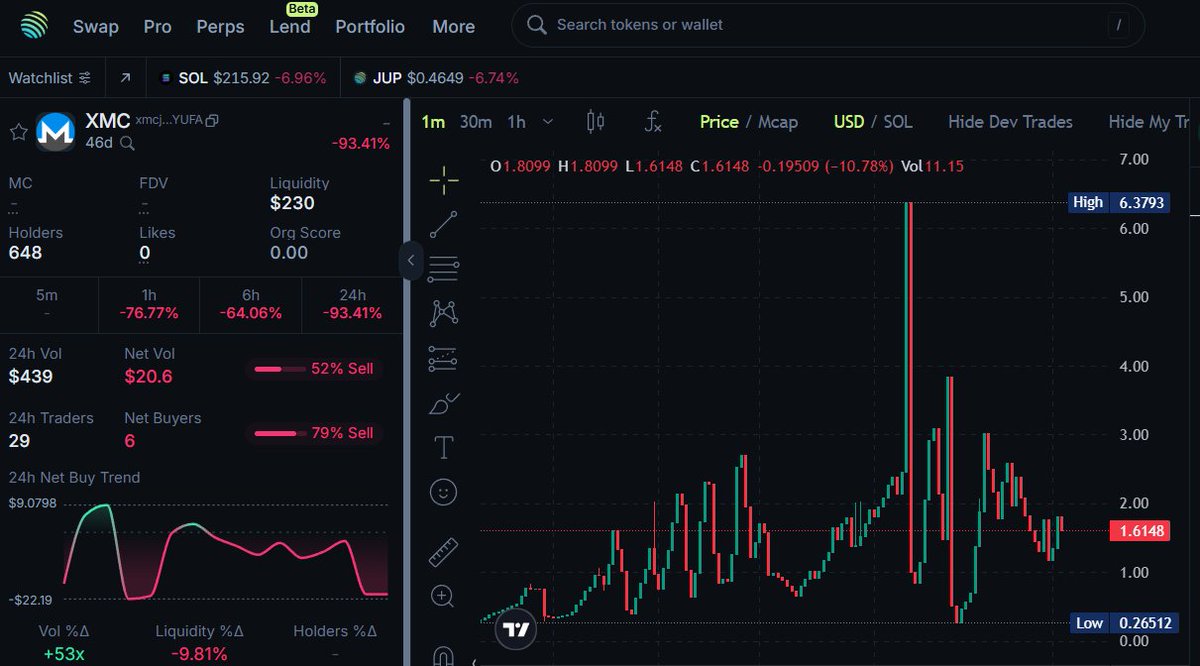Click the Net Vol $20.6 value
The image size is (1200, 666).
coord(148,377)
